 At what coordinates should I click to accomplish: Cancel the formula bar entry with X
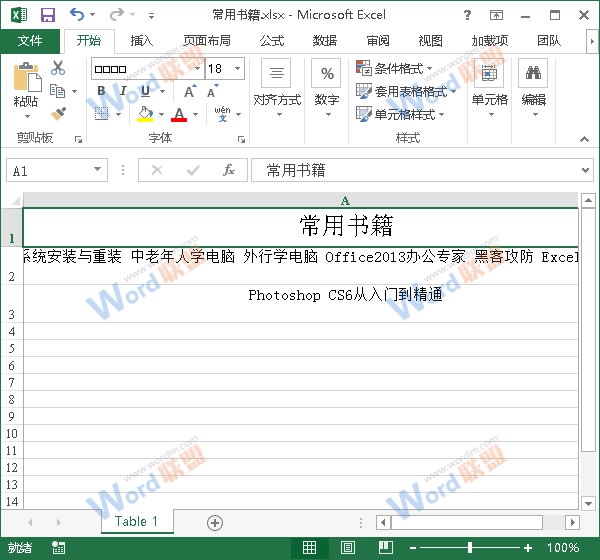pyautogui.click(x=157, y=170)
